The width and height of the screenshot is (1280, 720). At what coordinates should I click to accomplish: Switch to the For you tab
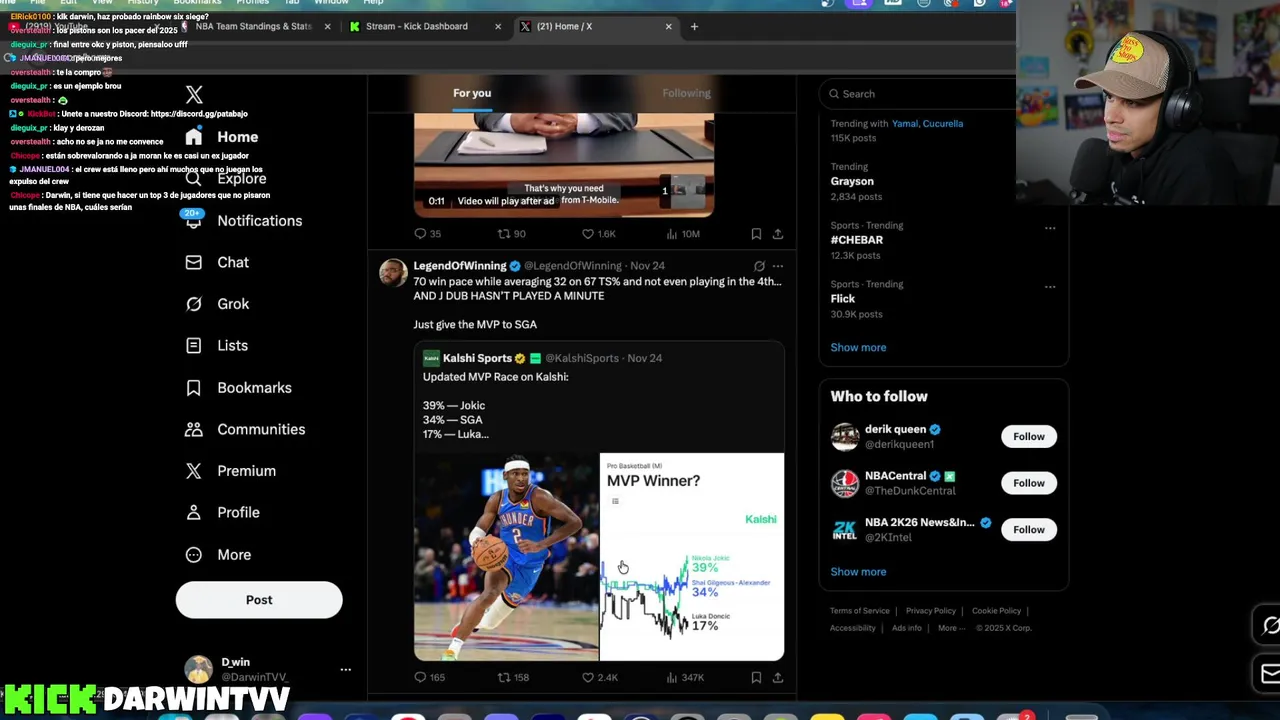pos(472,93)
